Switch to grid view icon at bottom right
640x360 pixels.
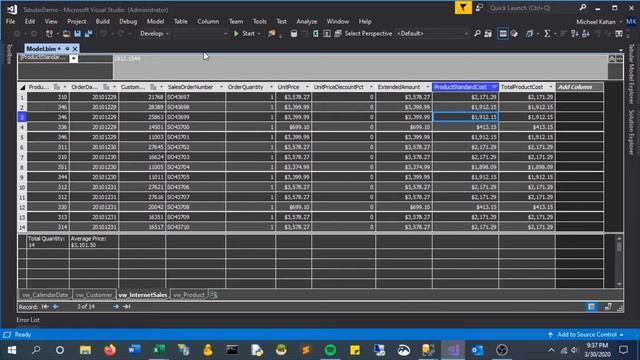click(x=591, y=307)
